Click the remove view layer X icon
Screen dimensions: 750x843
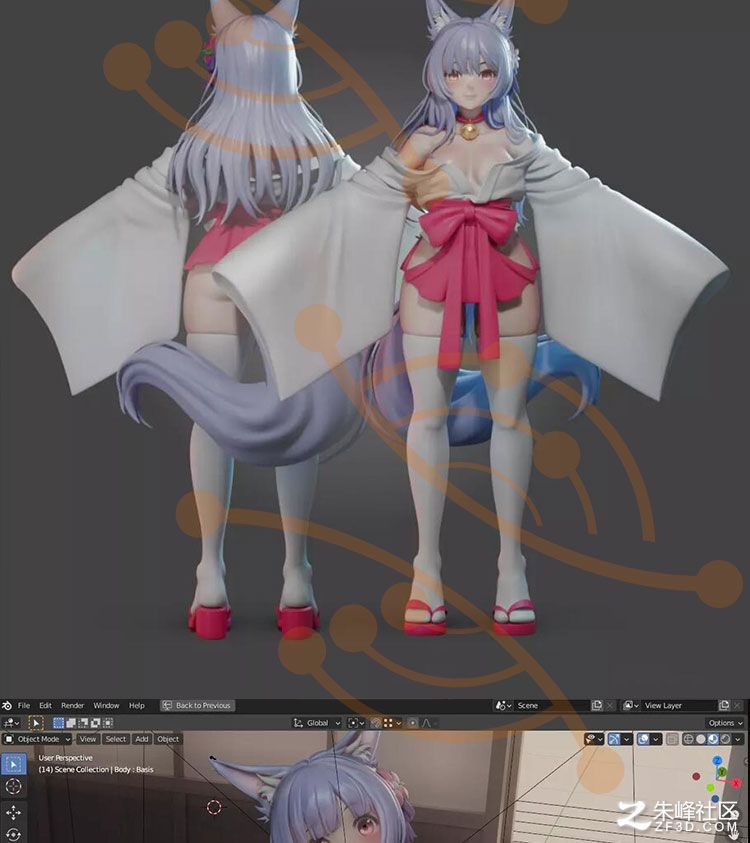(737, 705)
